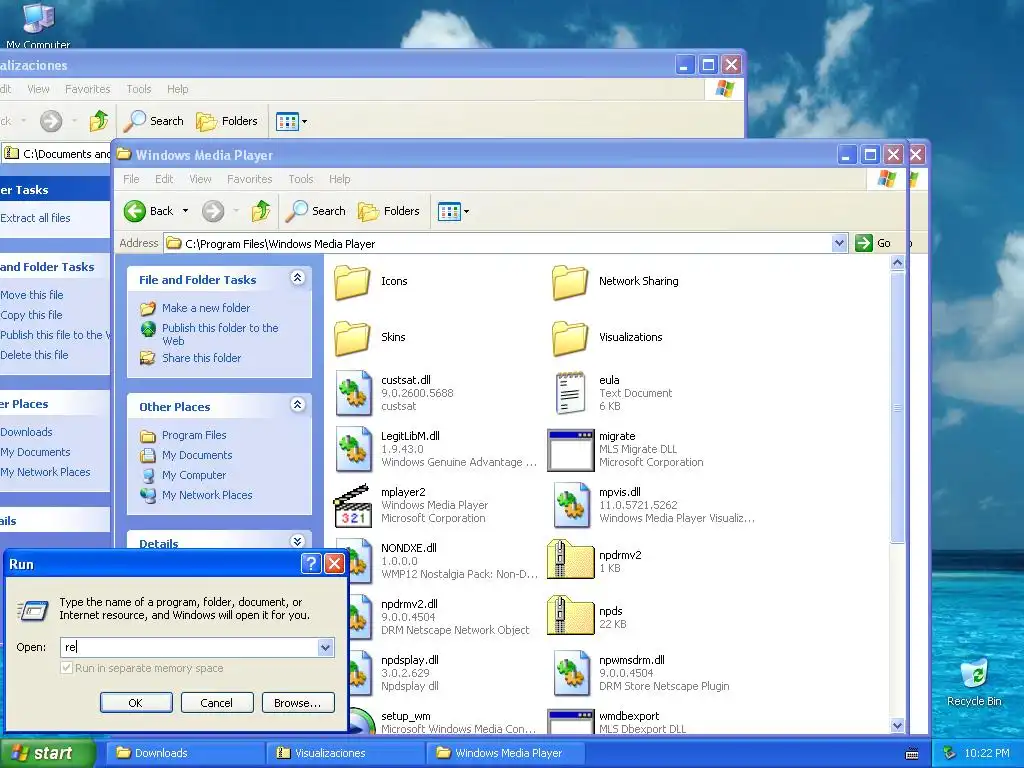Select the eula text document icon
This screenshot has width=1024, height=768.
570,393
